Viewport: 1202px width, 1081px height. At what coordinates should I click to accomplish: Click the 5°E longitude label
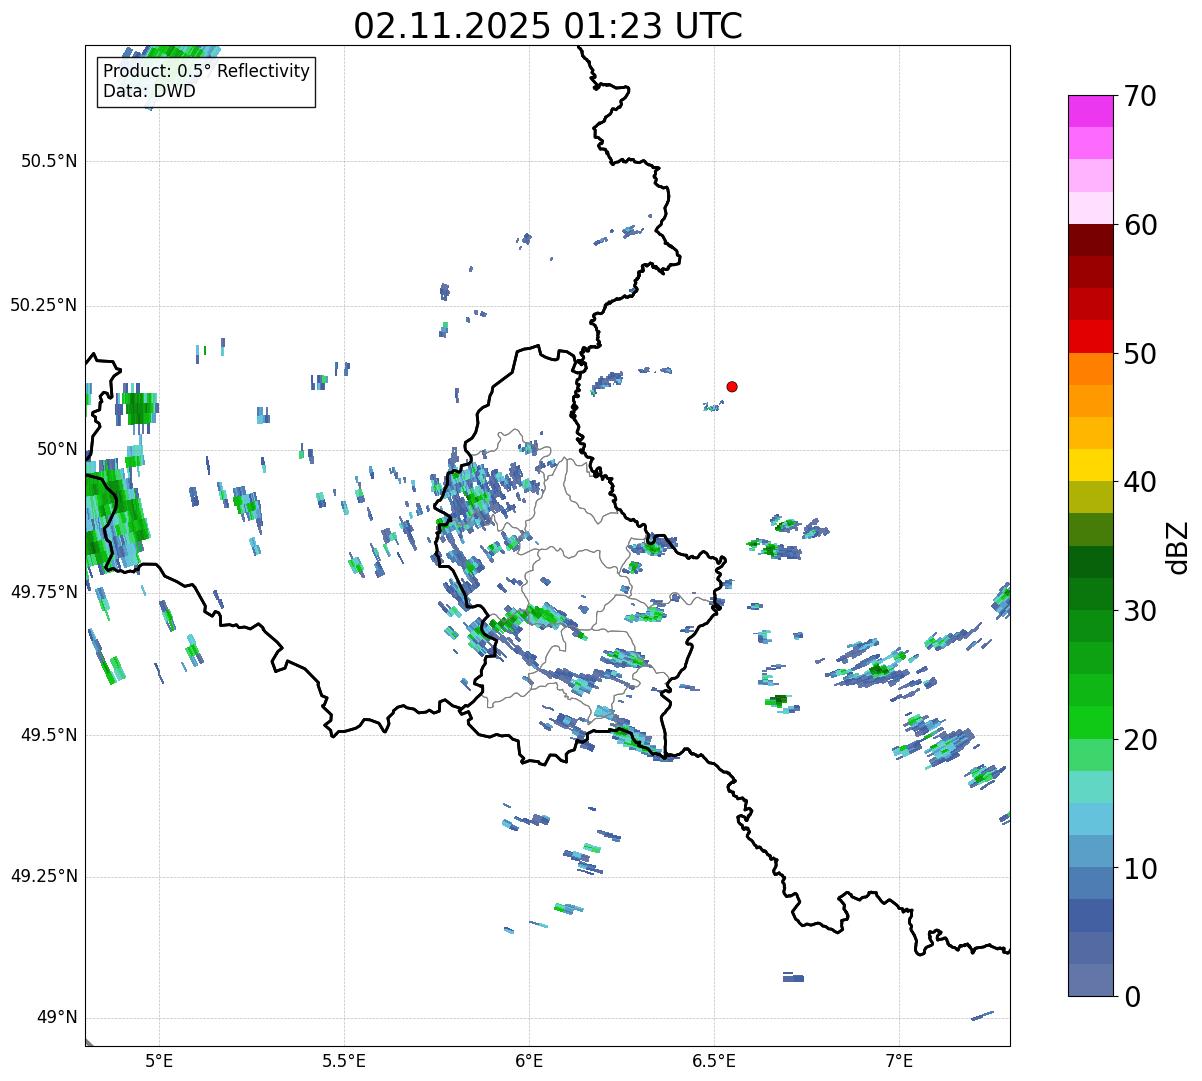[x=159, y=1061]
